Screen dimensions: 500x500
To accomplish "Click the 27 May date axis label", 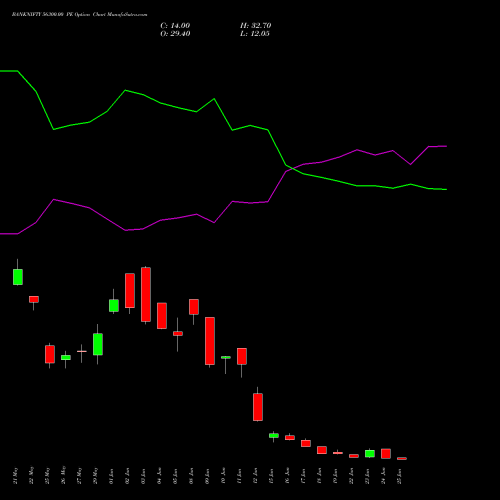I will [x=79, y=476].
